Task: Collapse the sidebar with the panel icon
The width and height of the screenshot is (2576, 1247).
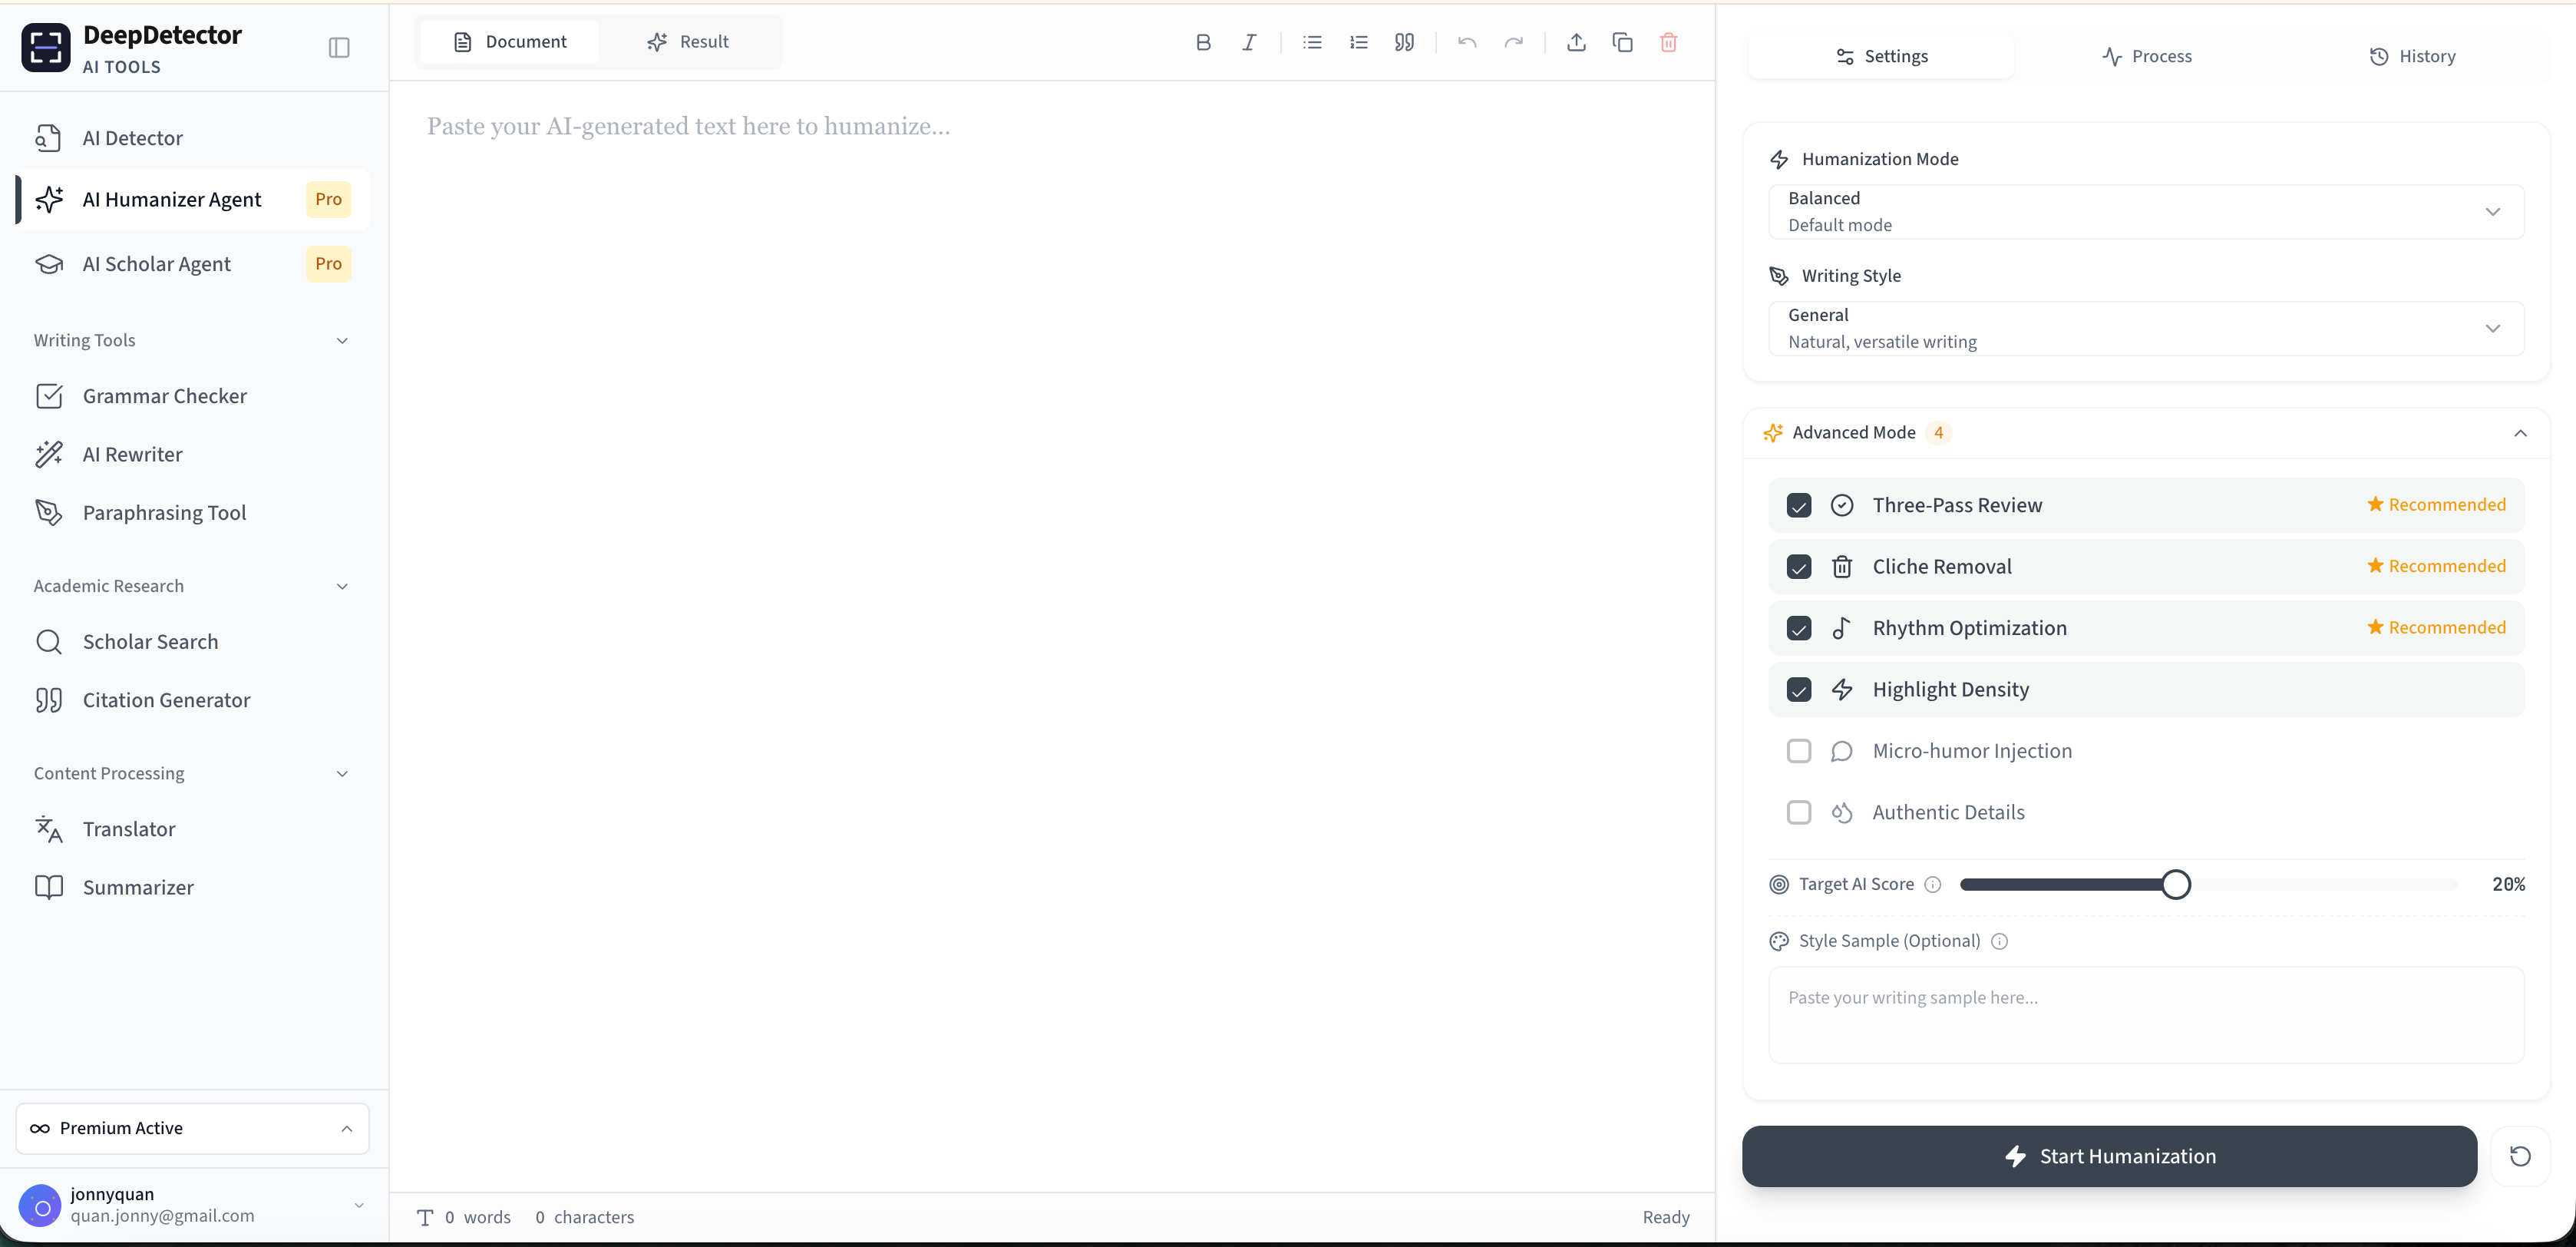Action: (339, 48)
